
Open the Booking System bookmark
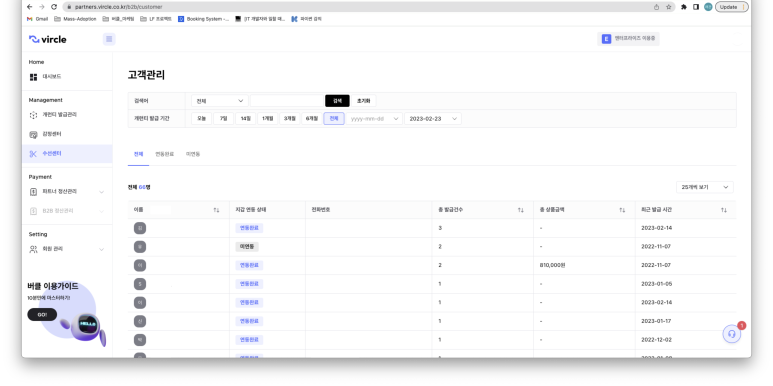[203, 19]
